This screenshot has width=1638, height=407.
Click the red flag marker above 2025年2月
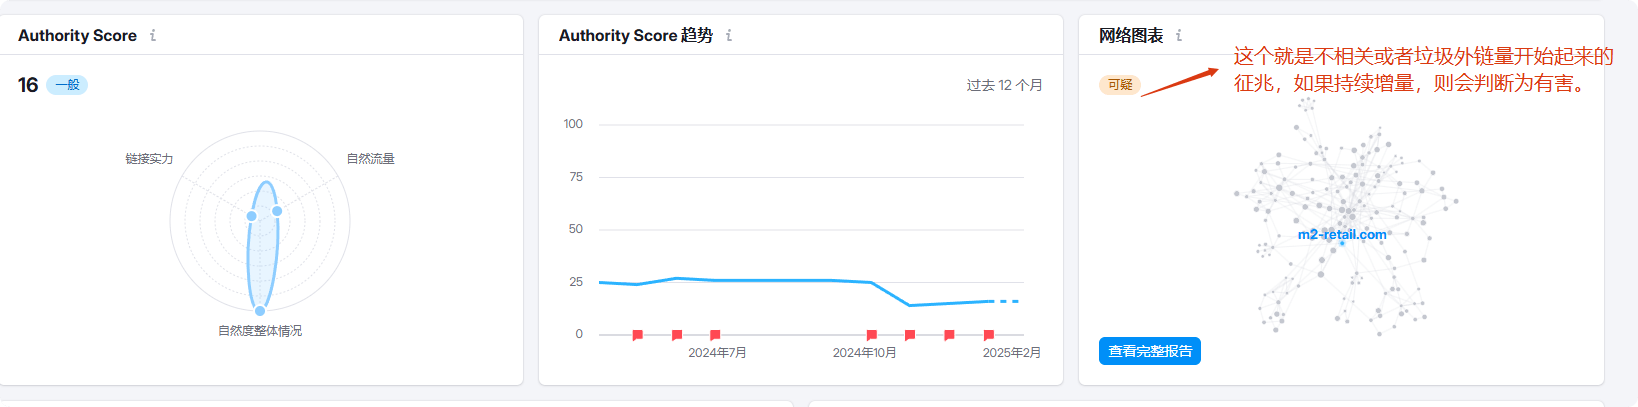click(x=988, y=335)
